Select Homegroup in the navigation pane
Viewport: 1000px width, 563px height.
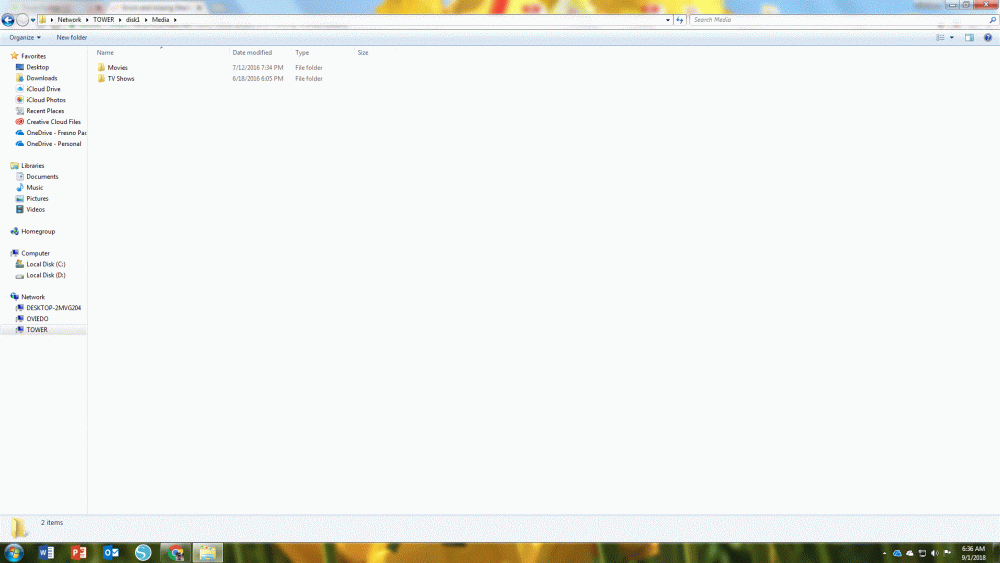pos(38,231)
